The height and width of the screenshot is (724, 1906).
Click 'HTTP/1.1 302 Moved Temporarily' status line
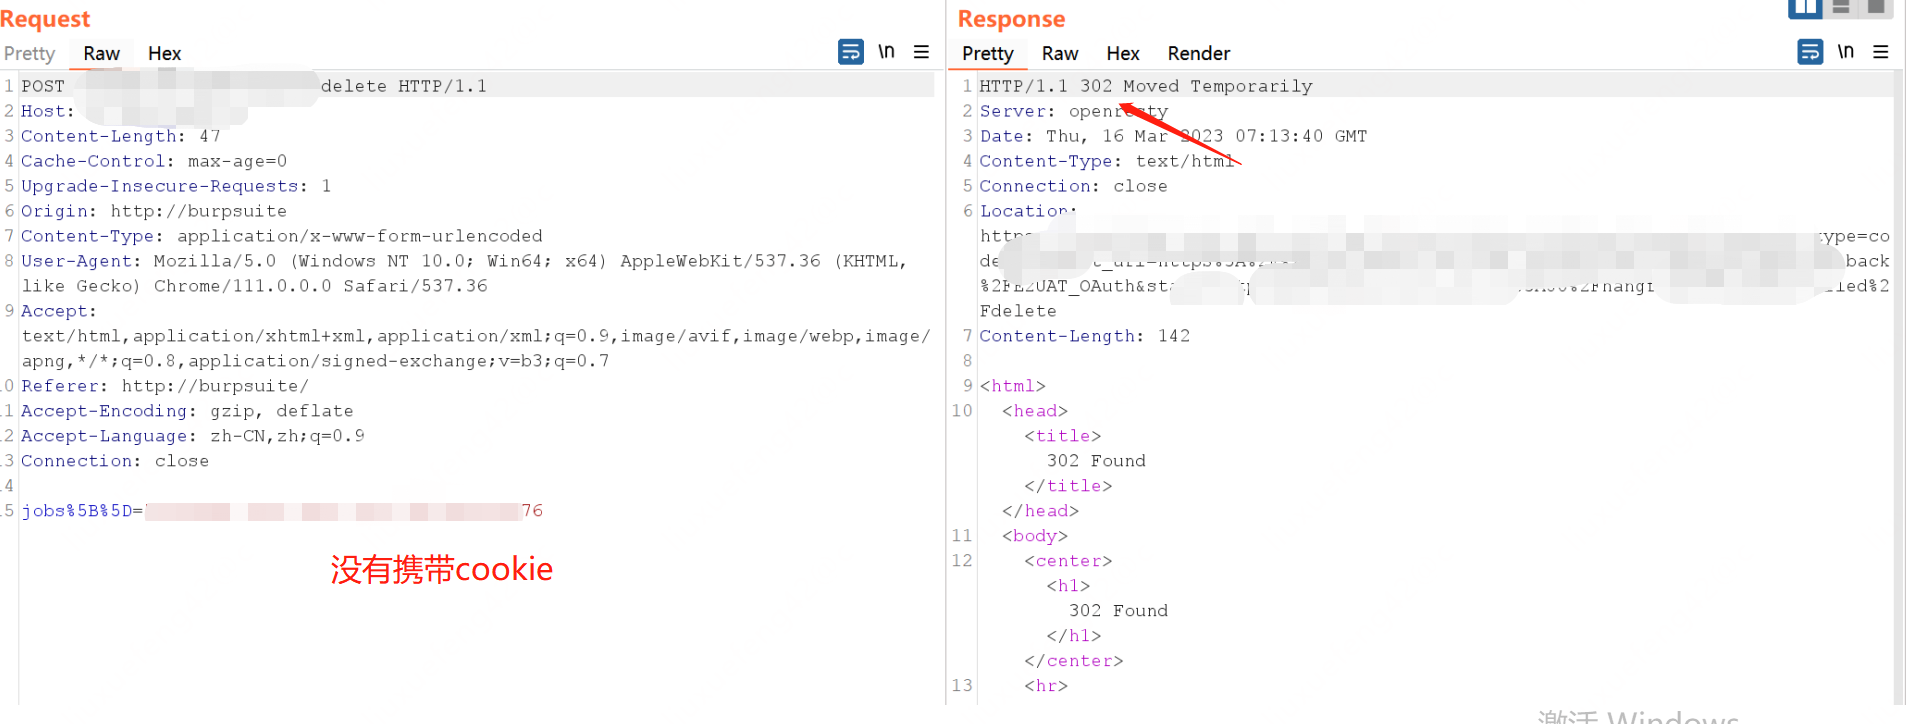[1146, 86]
